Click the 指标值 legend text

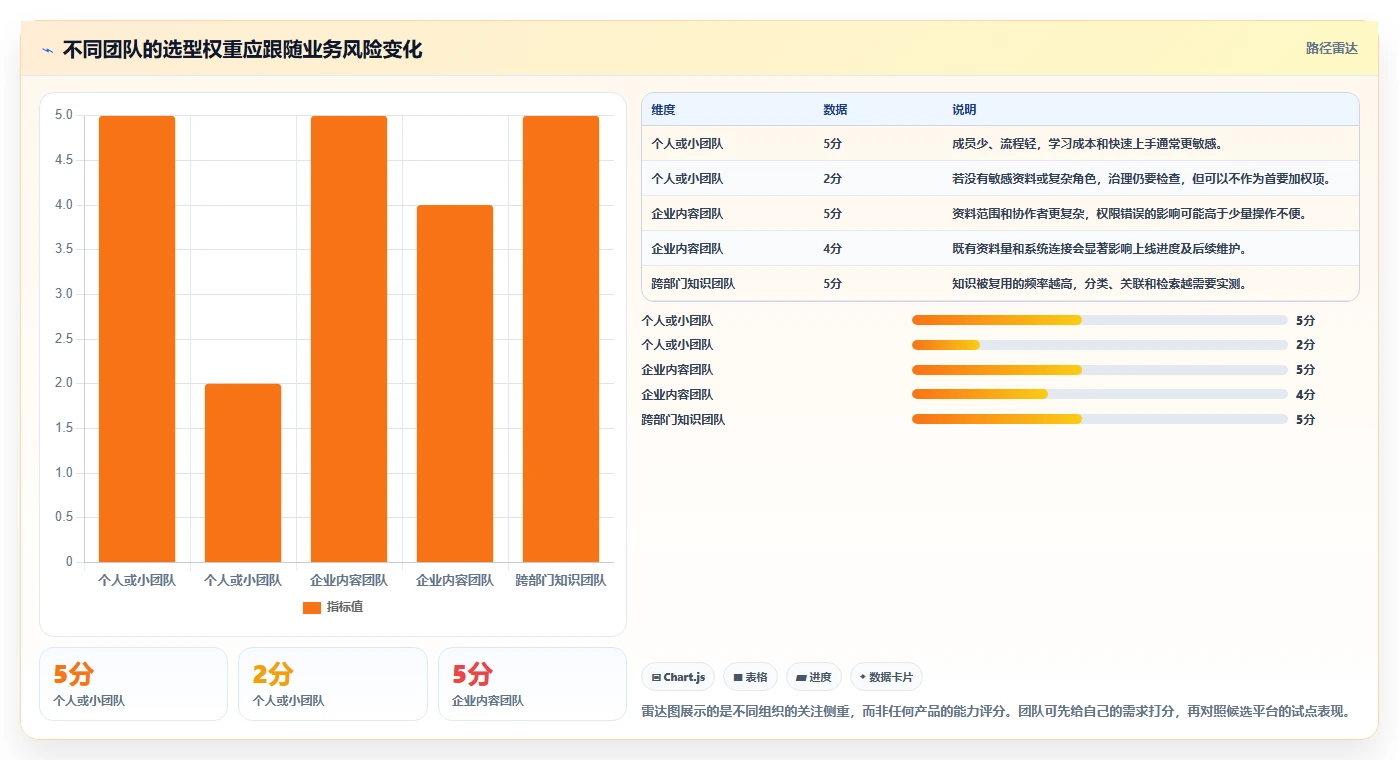click(x=345, y=607)
